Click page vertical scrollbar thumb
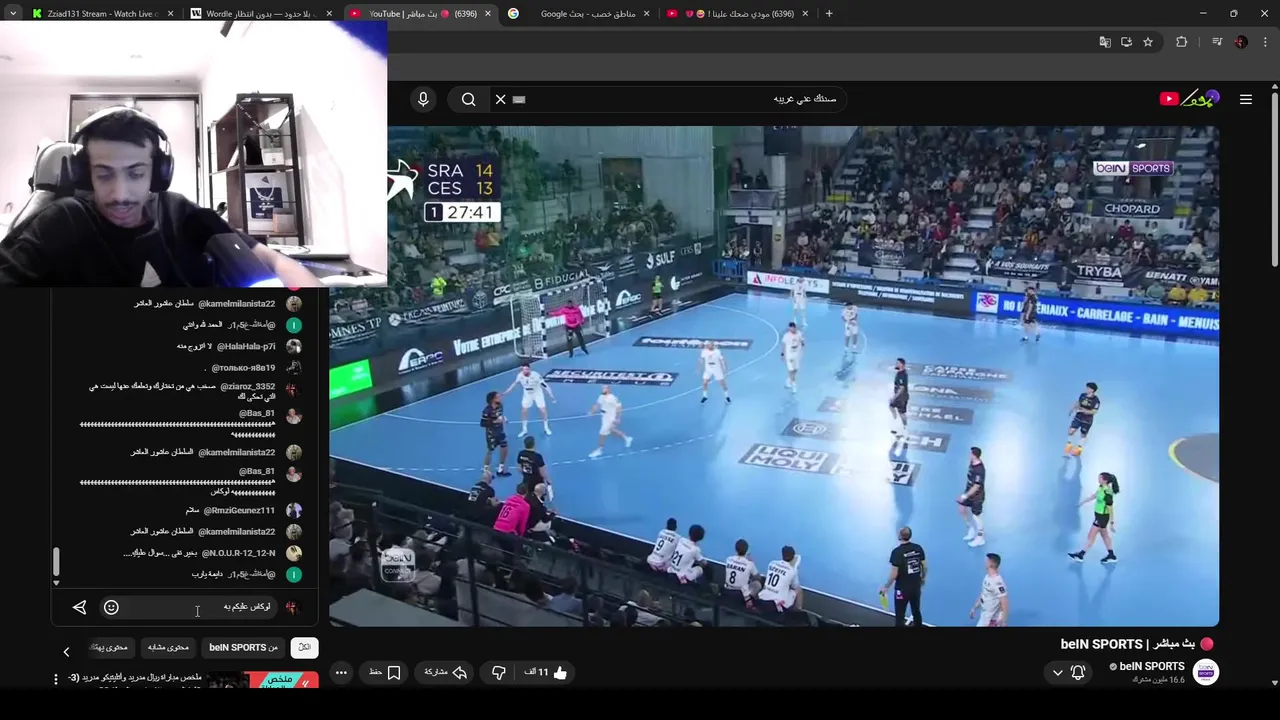The width and height of the screenshot is (1280, 720). click(x=1274, y=180)
